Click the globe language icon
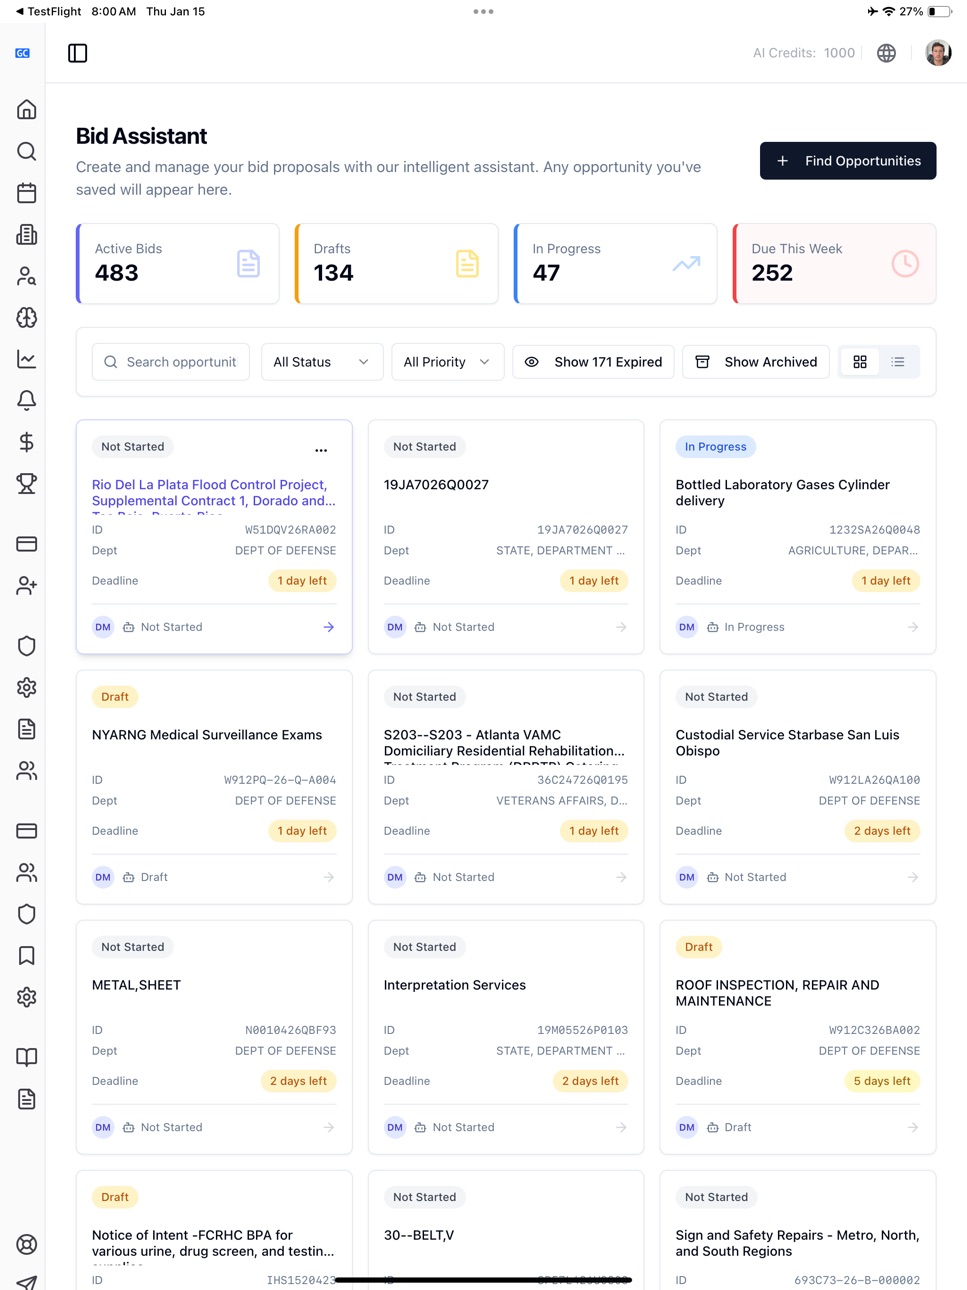The height and width of the screenshot is (1290, 967). point(886,53)
